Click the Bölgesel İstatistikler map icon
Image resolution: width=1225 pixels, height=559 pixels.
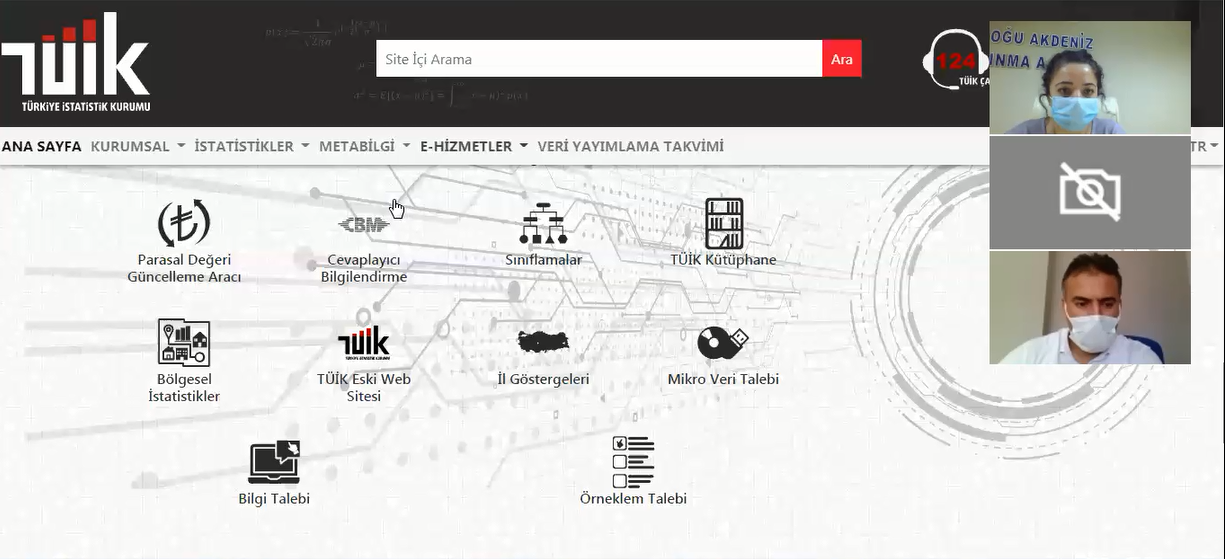coord(184,343)
